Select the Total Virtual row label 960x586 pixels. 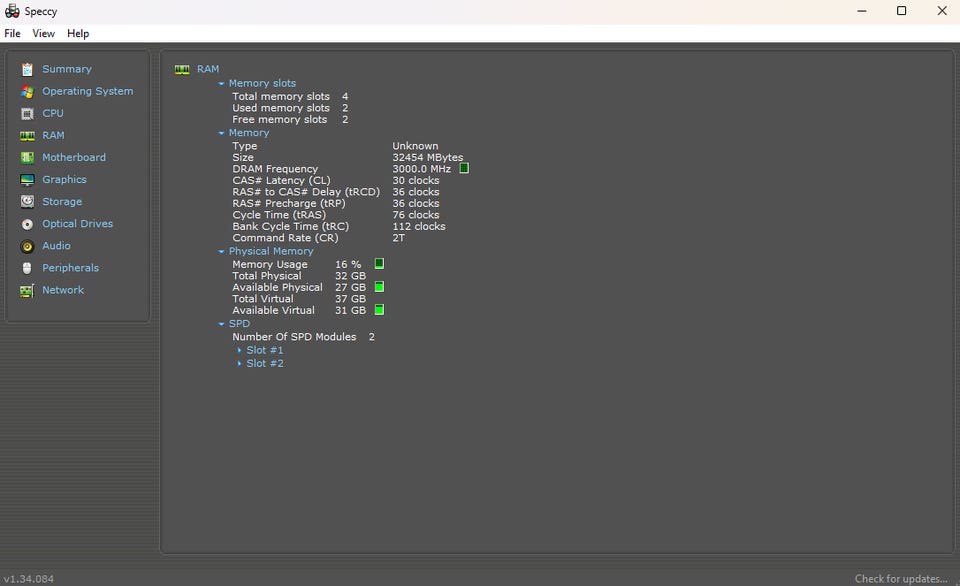click(263, 299)
